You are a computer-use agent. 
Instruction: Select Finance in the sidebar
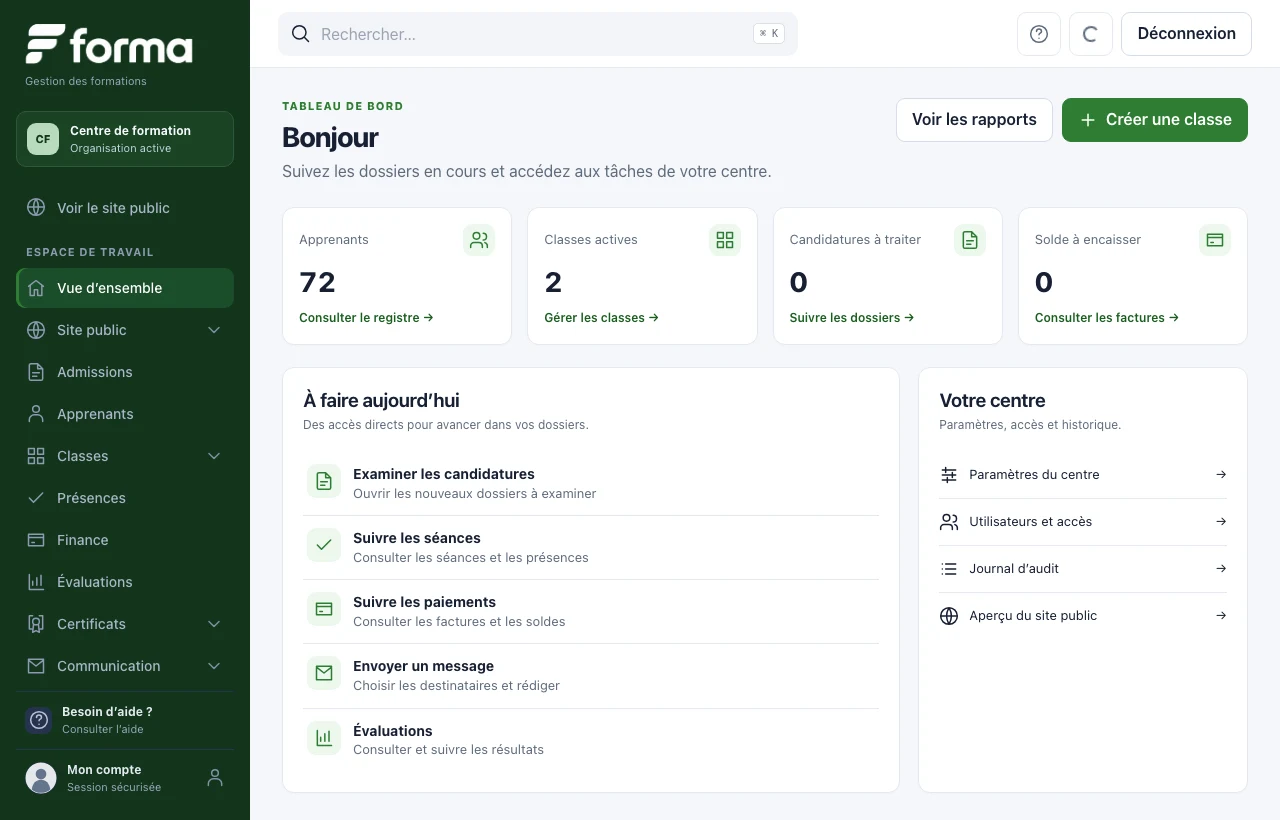(x=125, y=540)
